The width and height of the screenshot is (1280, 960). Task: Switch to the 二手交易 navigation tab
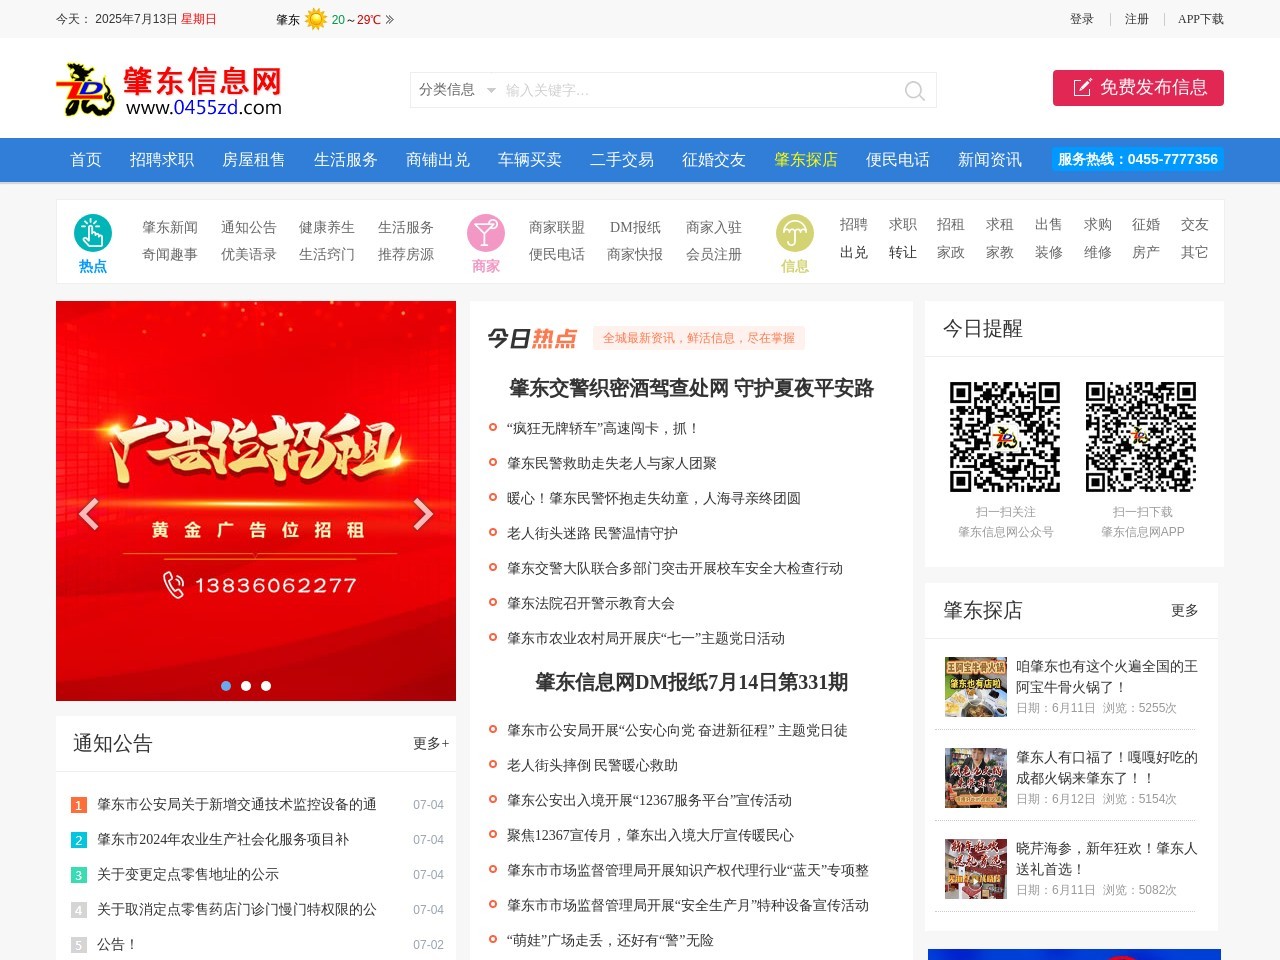(x=620, y=160)
